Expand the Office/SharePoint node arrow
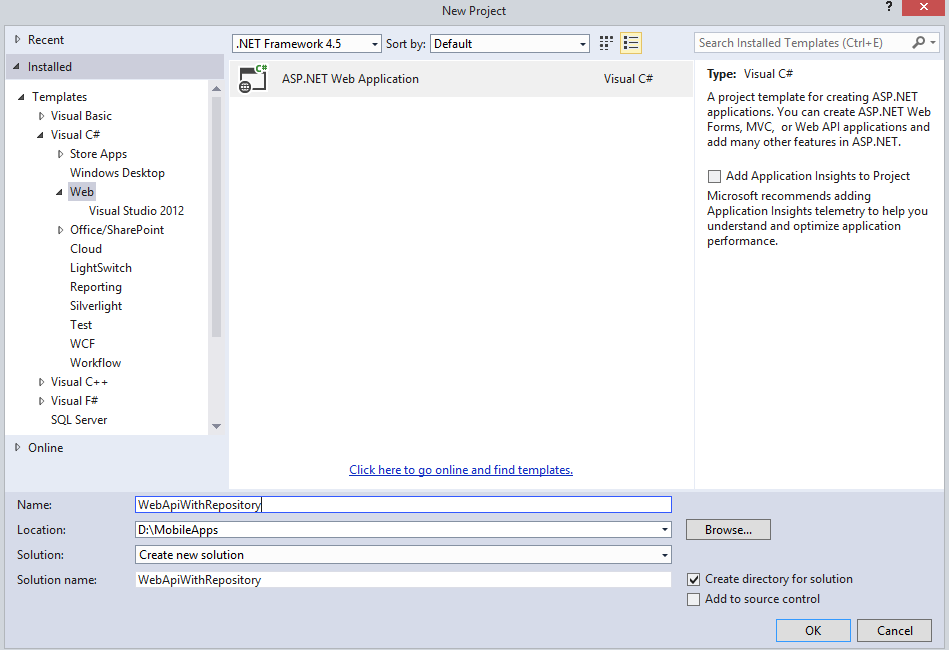The height and width of the screenshot is (650, 949). (x=60, y=230)
